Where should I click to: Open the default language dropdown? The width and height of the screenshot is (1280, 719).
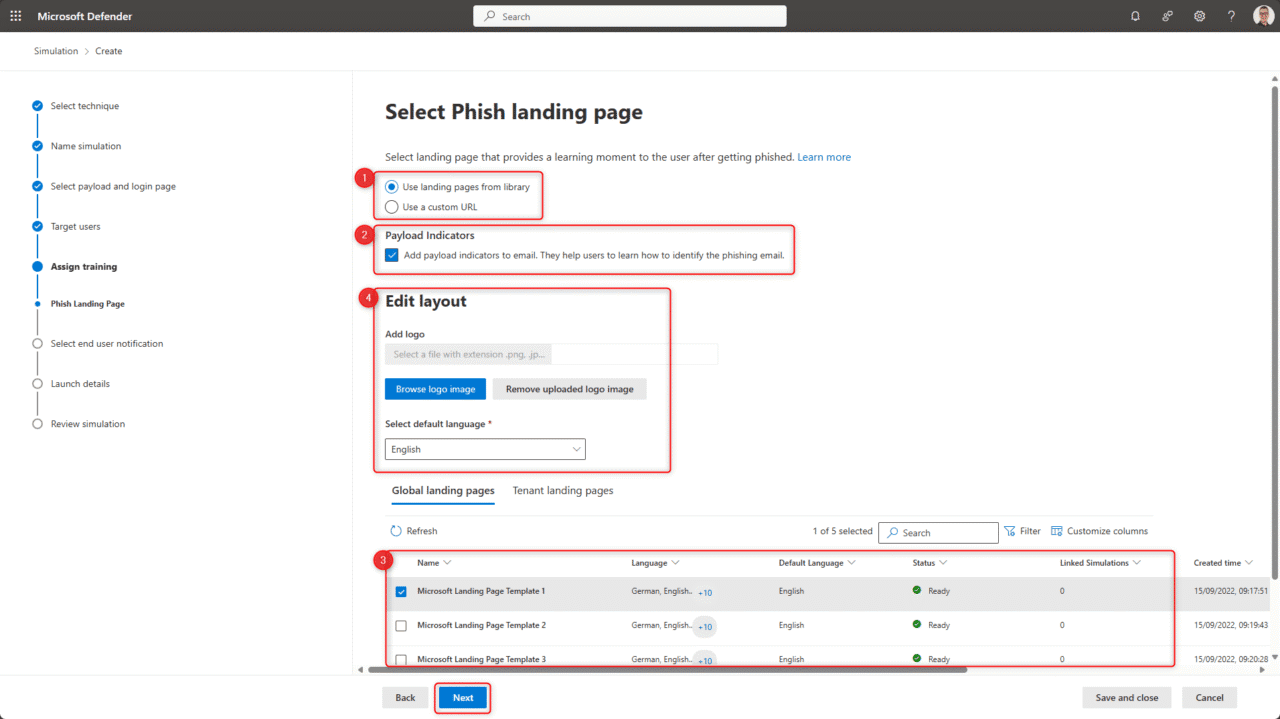tap(576, 448)
